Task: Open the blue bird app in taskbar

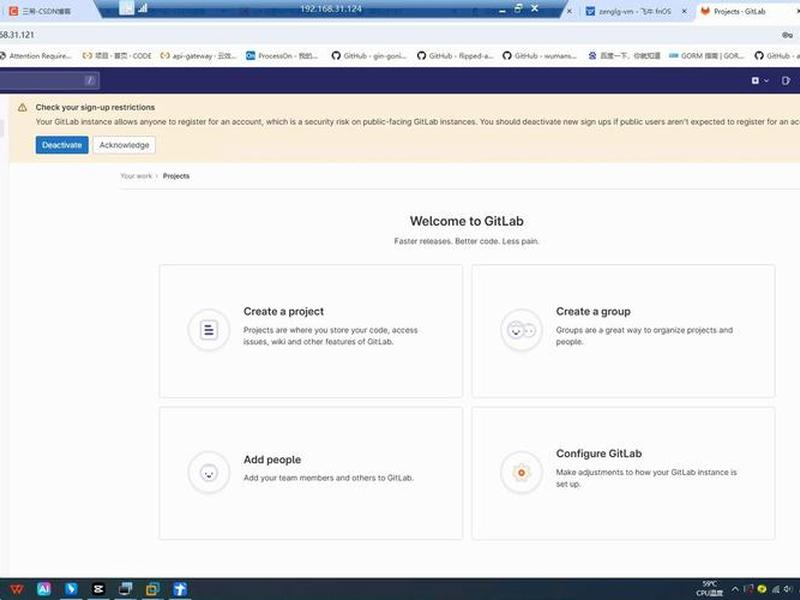Action: (x=71, y=589)
